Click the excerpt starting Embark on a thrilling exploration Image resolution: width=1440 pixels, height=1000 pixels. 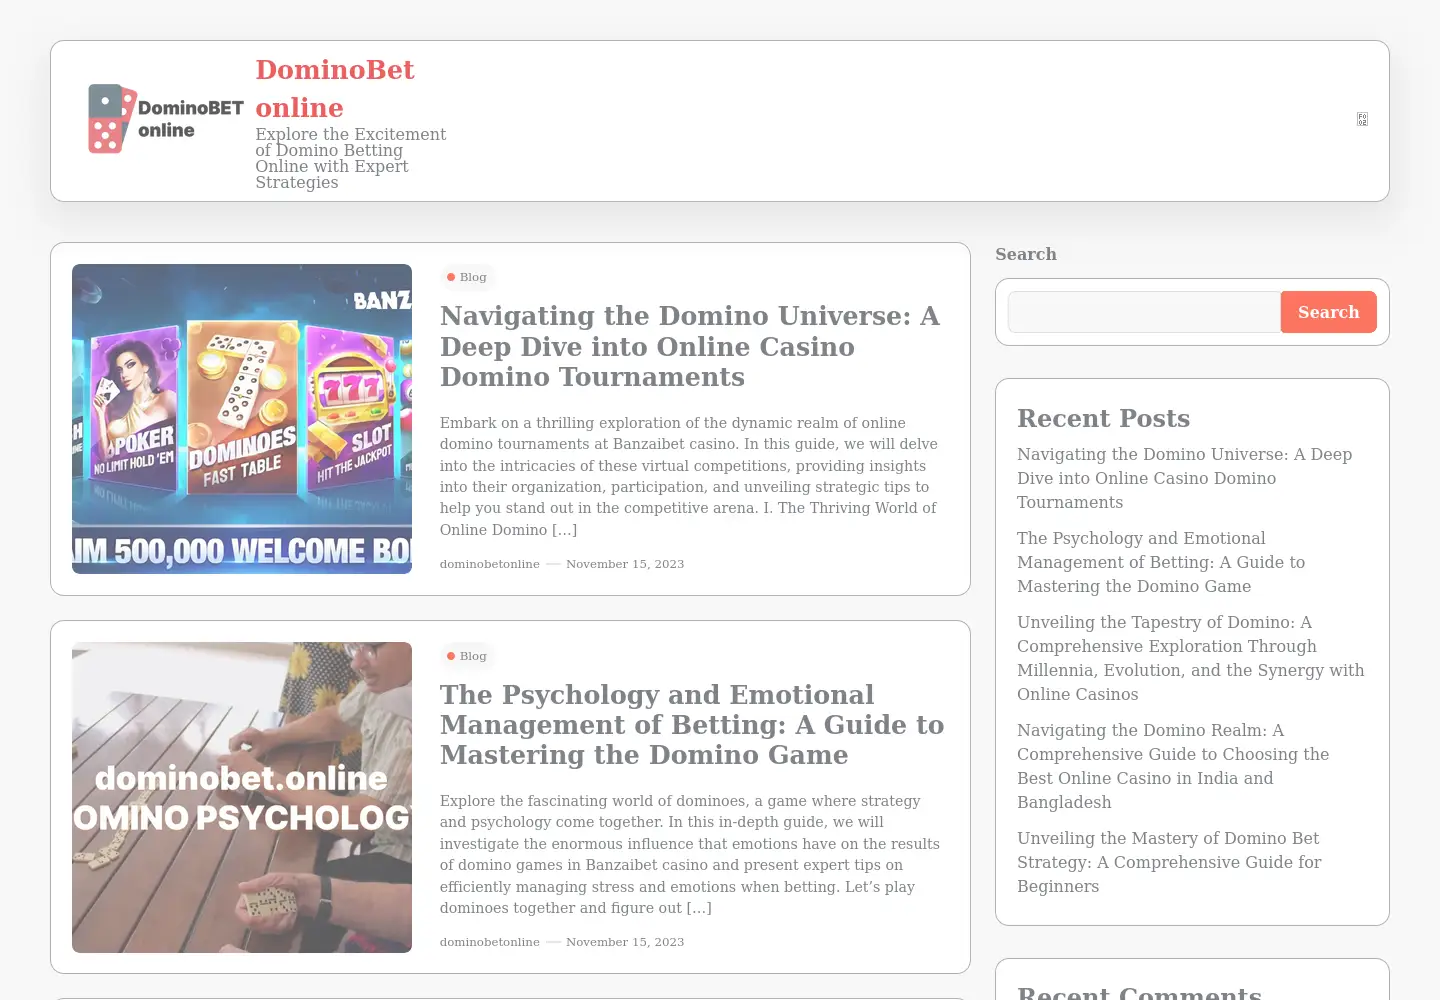(x=689, y=476)
